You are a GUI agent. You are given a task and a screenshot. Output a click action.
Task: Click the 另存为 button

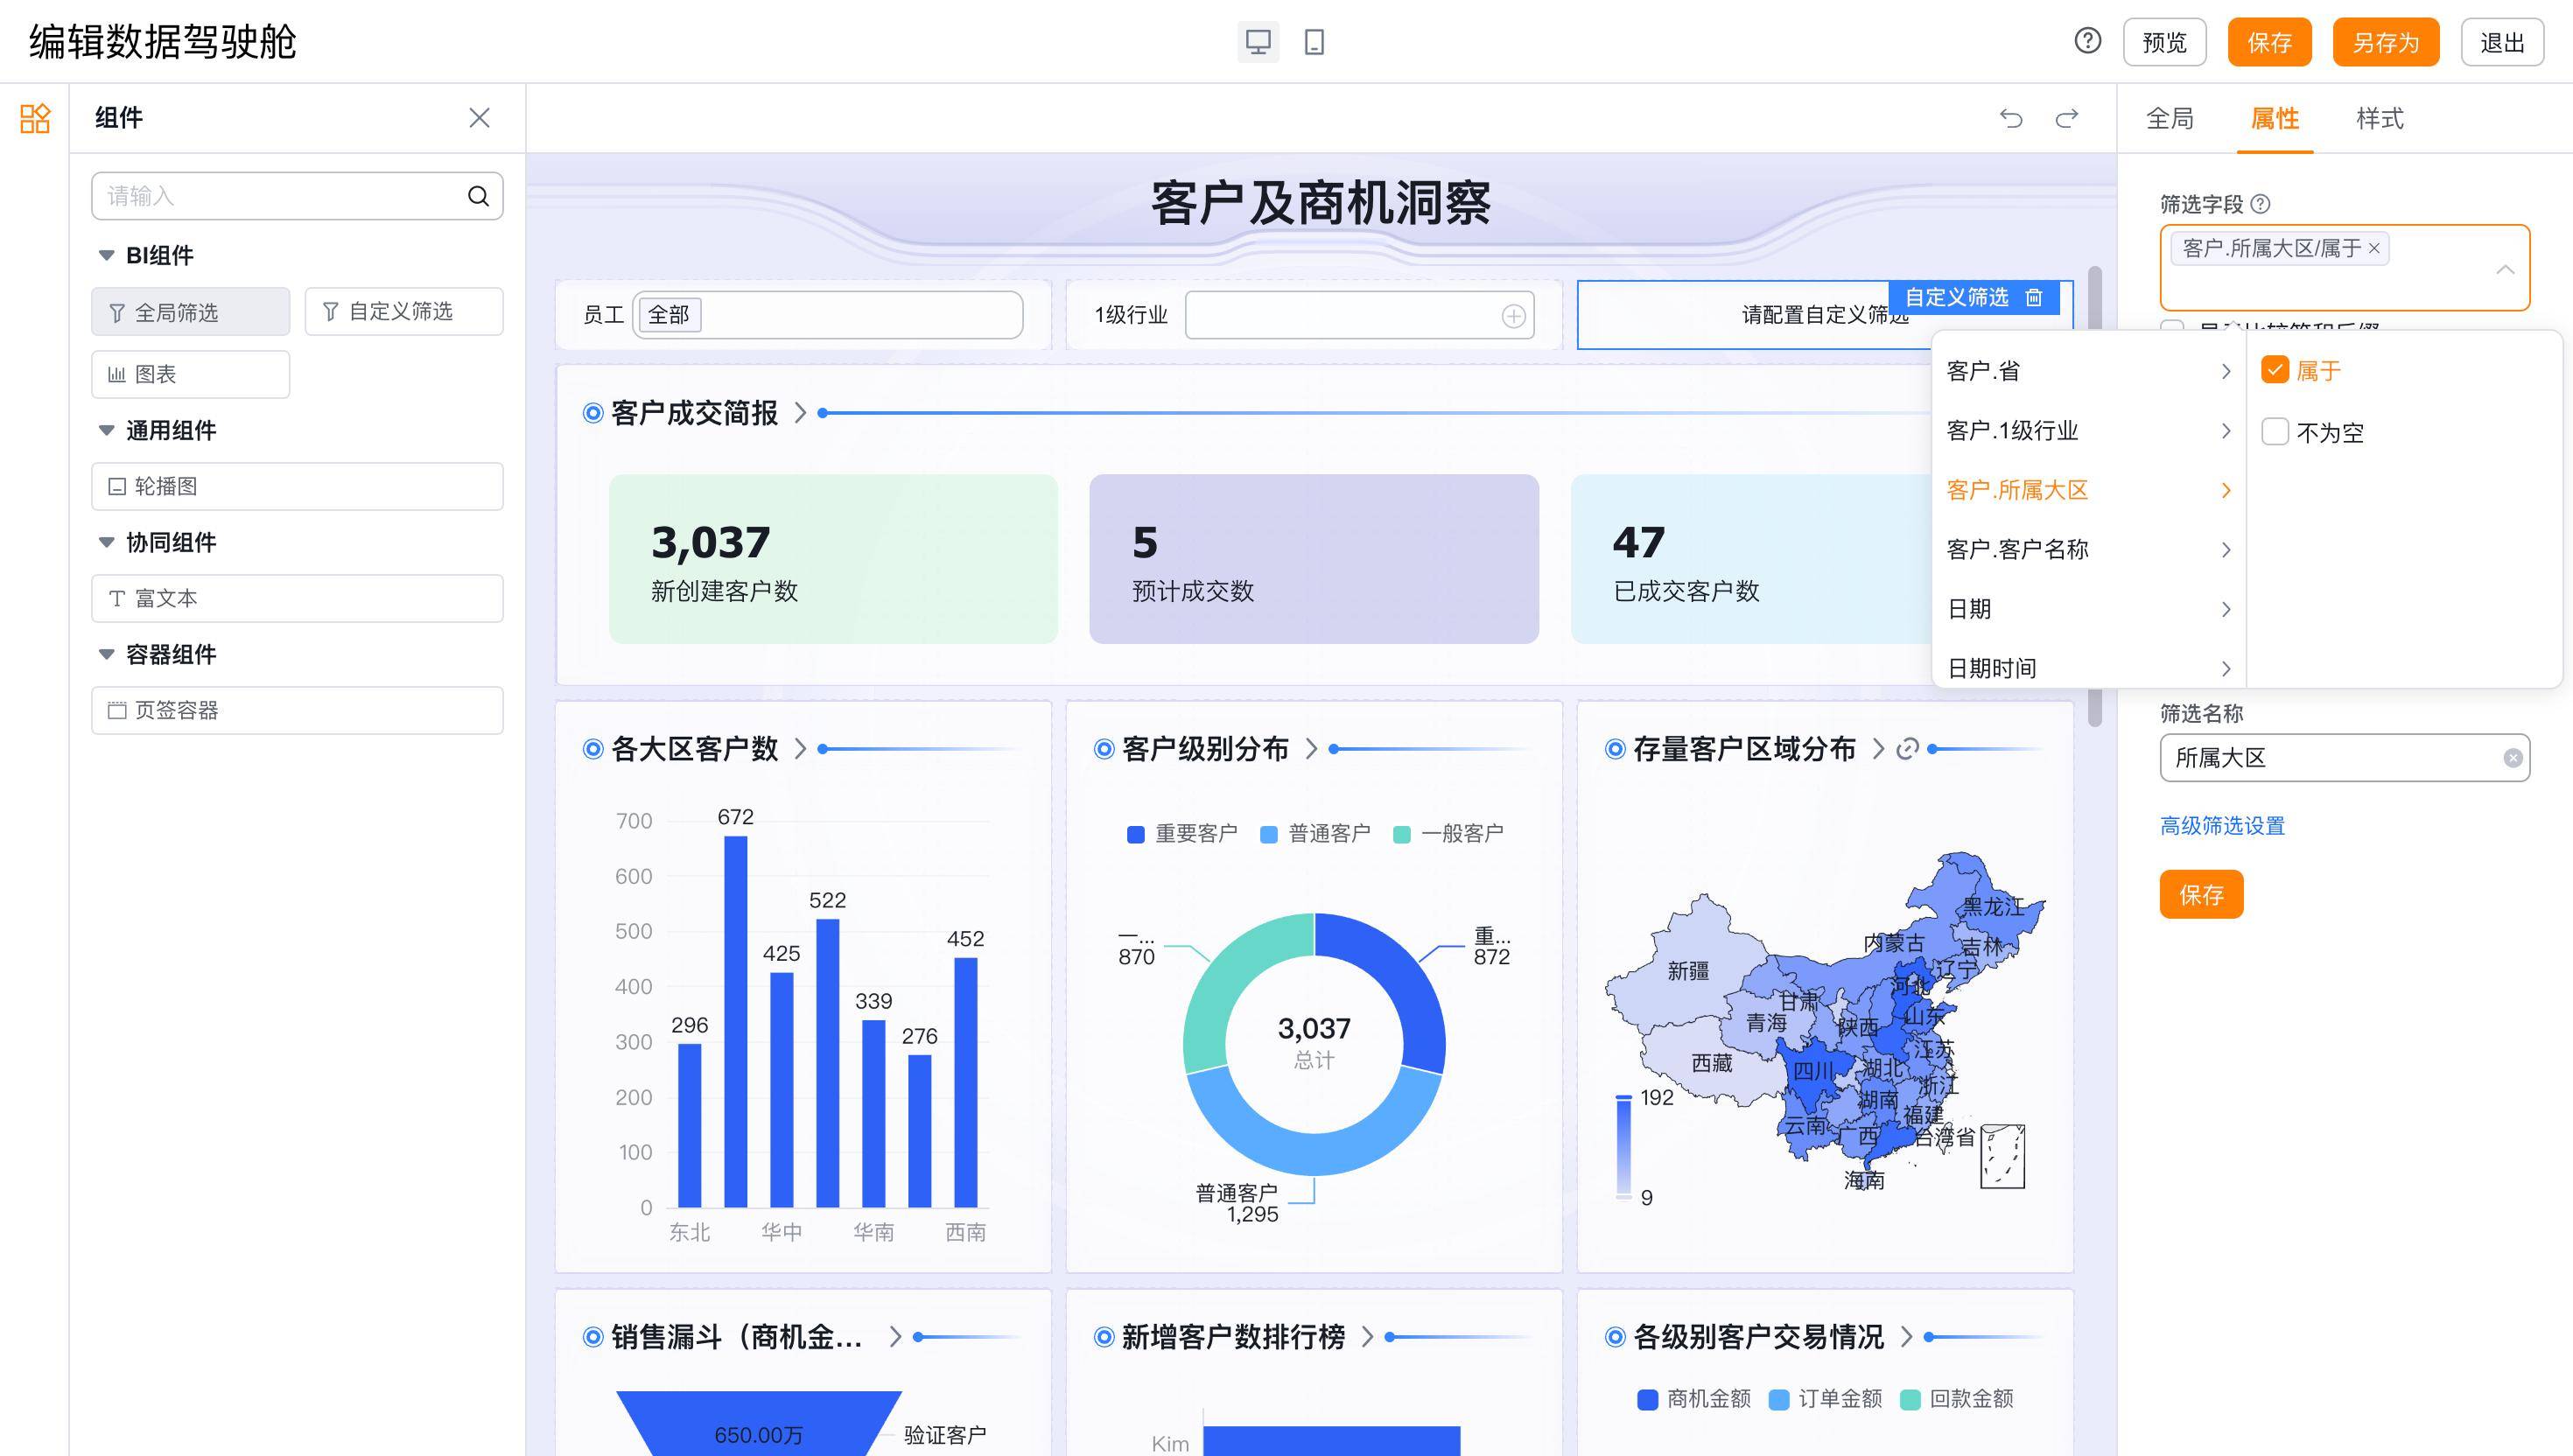pos(2385,42)
